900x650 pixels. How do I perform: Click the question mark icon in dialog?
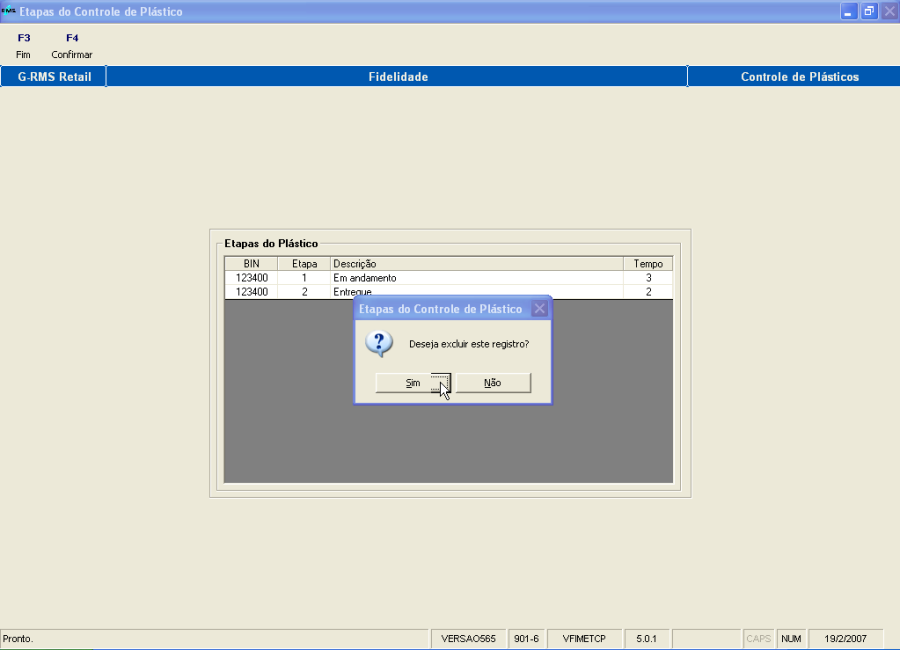tap(379, 344)
